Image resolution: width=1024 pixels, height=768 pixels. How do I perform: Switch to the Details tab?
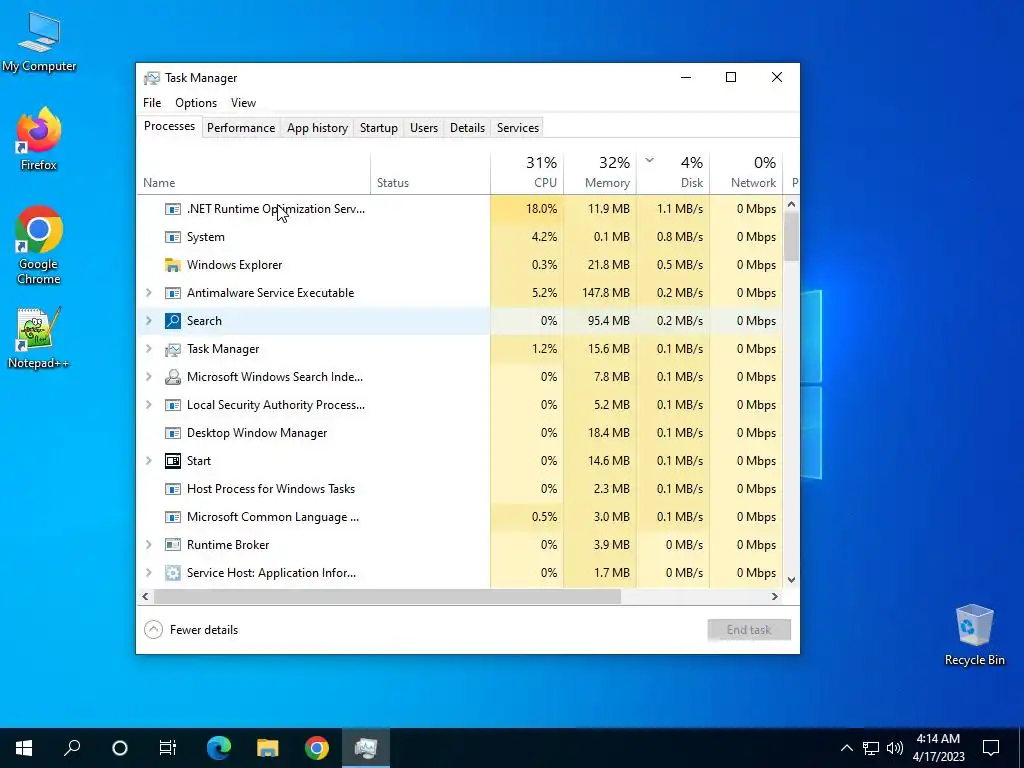coord(468,128)
